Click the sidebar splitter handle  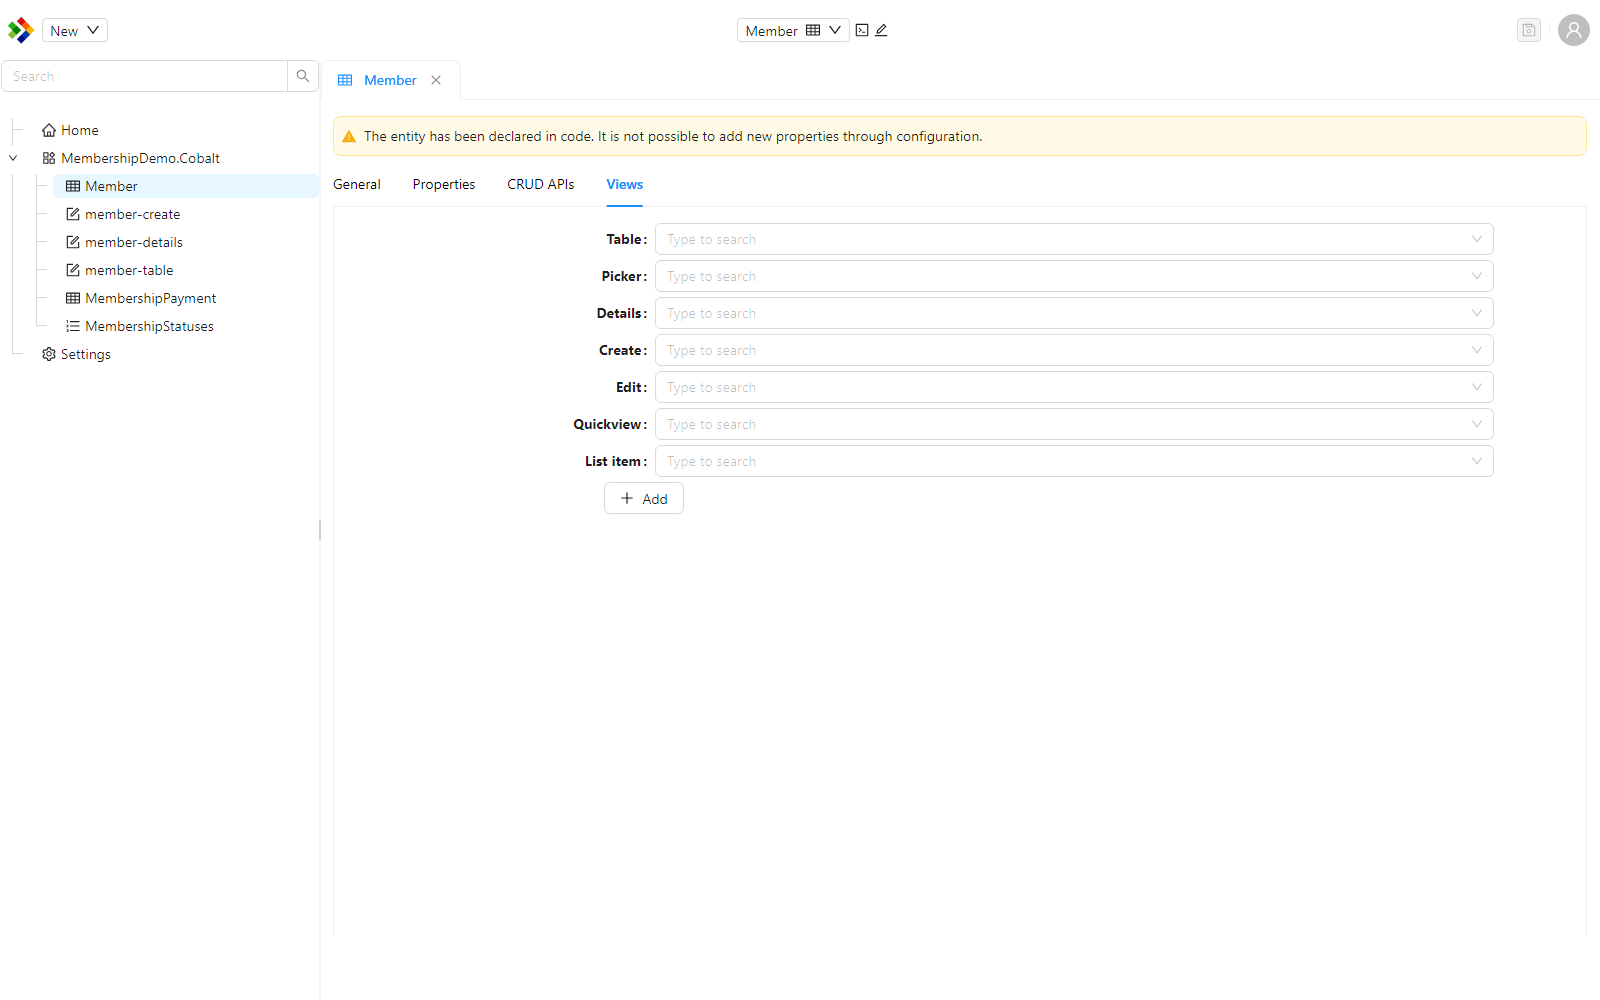[320, 530]
